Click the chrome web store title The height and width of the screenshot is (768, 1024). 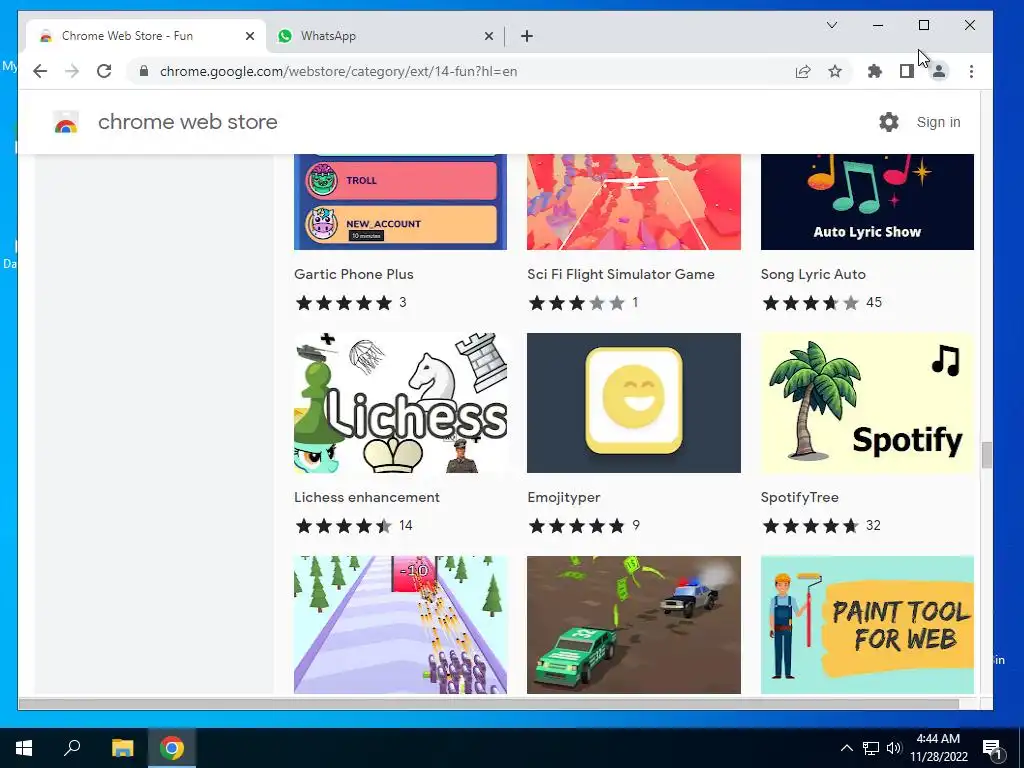click(187, 122)
